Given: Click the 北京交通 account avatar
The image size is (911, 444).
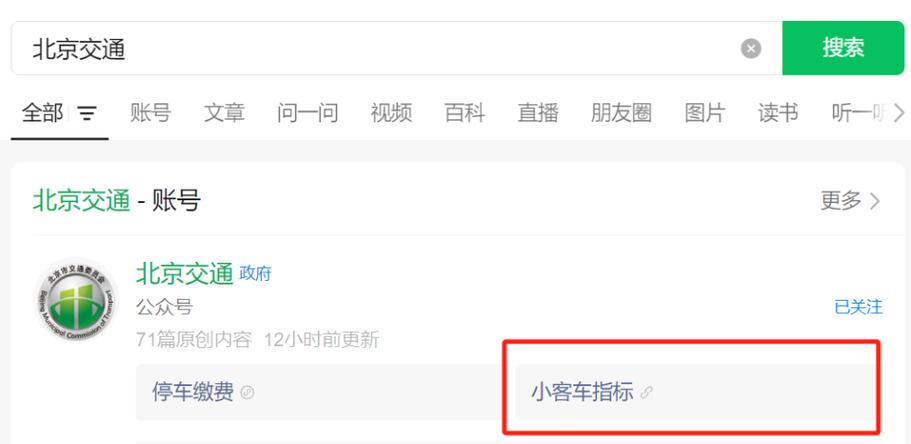Looking at the screenshot, I should 76,299.
